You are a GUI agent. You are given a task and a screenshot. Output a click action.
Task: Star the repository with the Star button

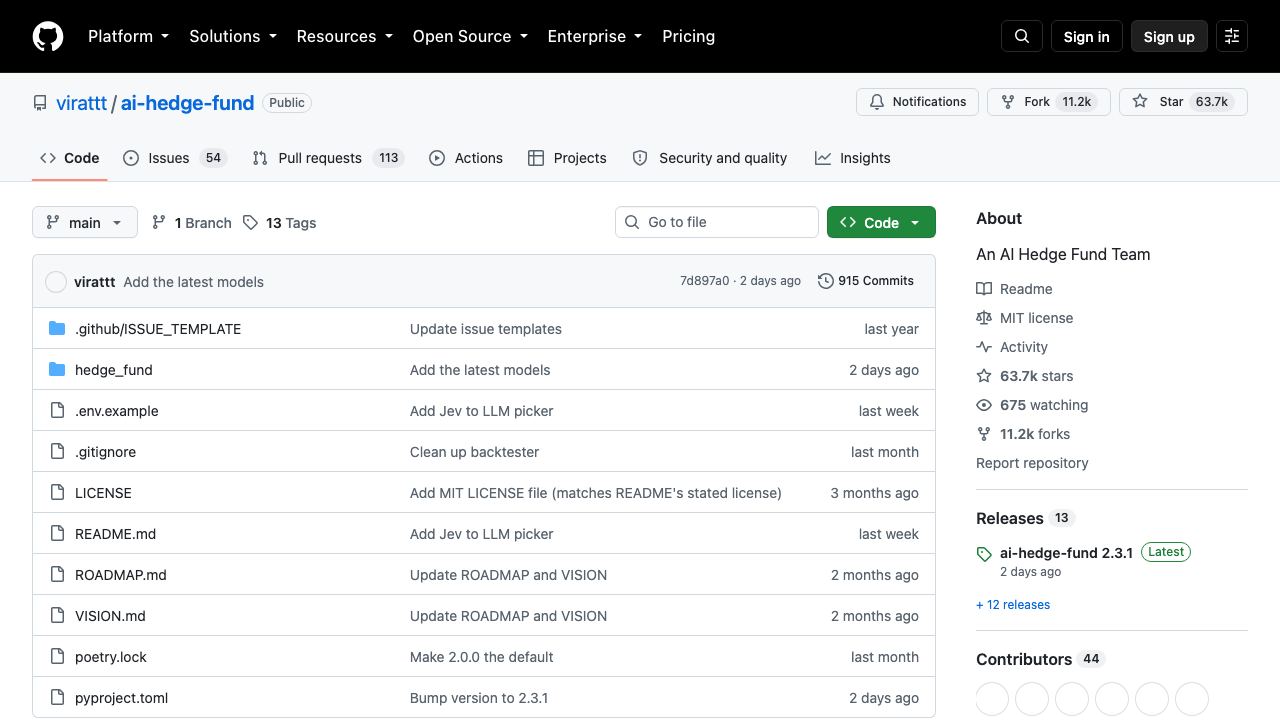point(1183,102)
